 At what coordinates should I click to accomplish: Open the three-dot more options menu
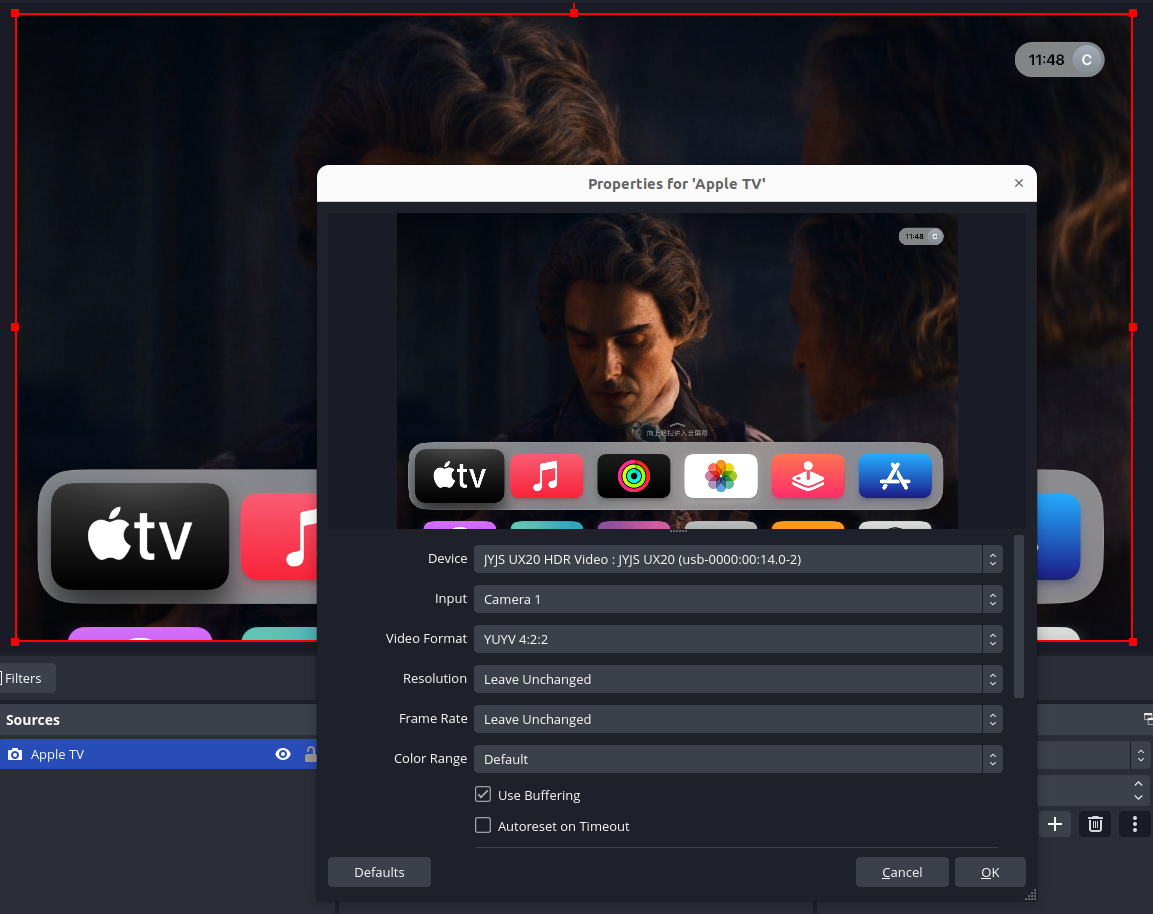1134,824
